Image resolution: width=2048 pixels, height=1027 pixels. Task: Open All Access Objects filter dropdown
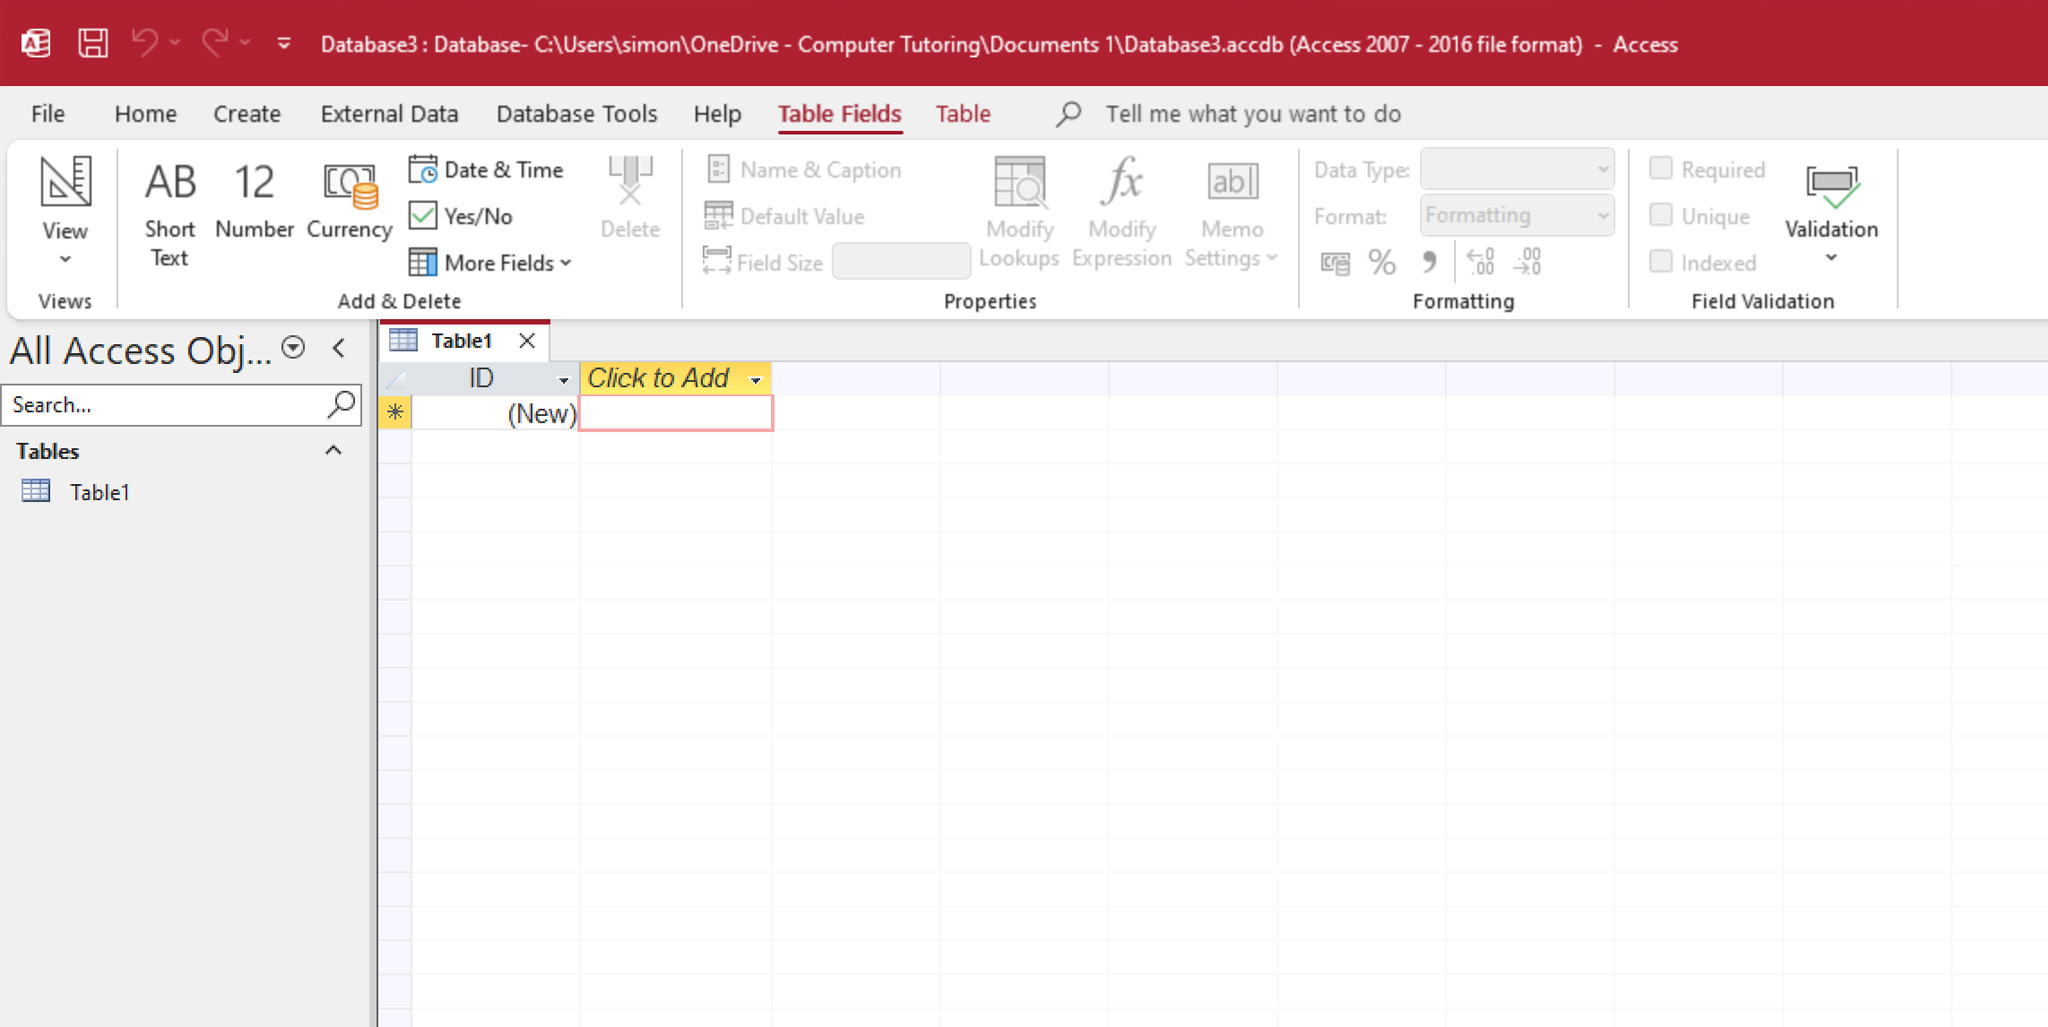[x=293, y=348]
